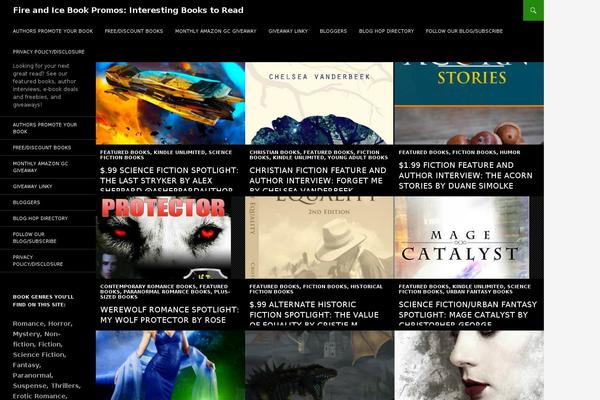Viewport: 600px width, 400px height.
Task: Open post $.99 Science Fiction Spotlight: The Last Stryker
Action: pos(169,180)
